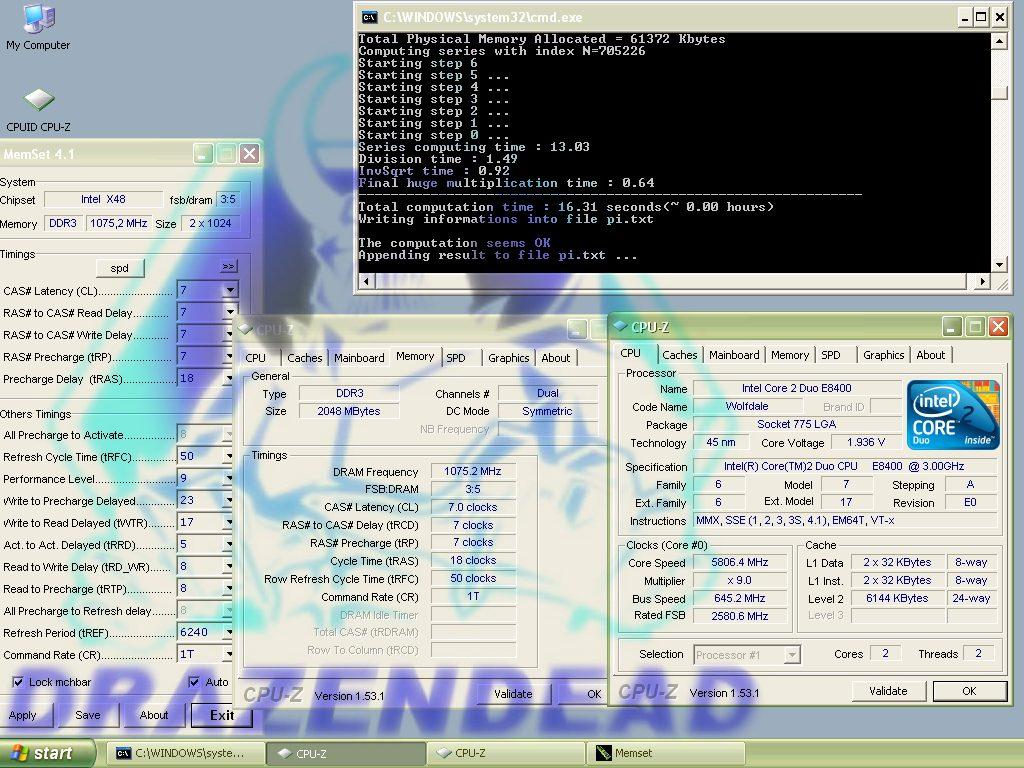The height and width of the screenshot is (768, 1024).
Task: Open the My Computer desktop icon
Action: (x=38, y=27)
